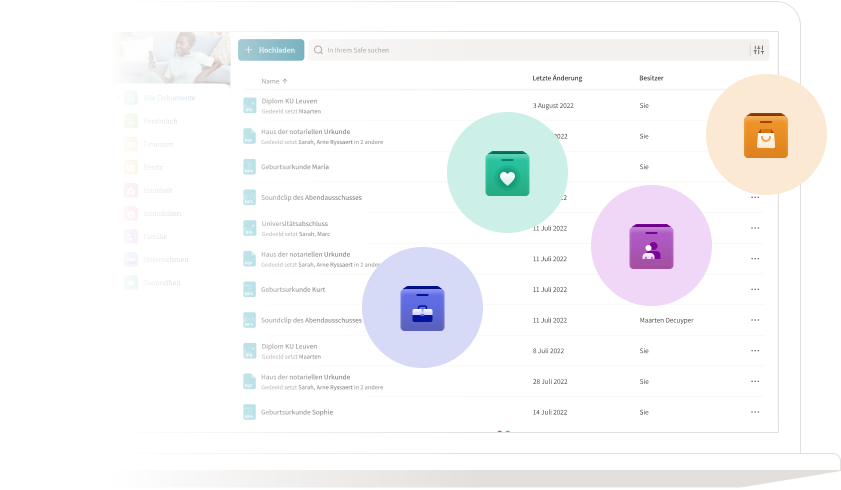Screen dimensions: 841x490
Task: Select Gesundheit category label
Action: (161, 283)
